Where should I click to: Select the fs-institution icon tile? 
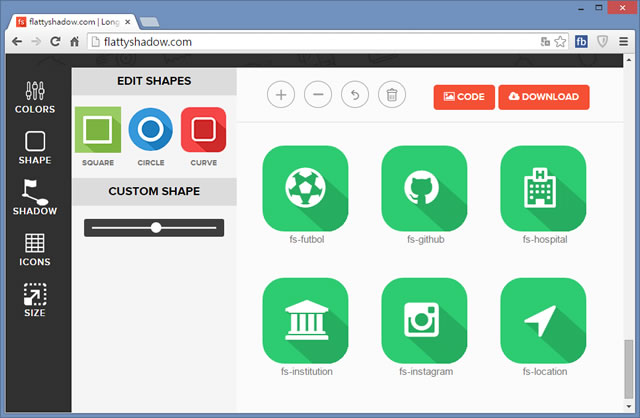[305, 321]
